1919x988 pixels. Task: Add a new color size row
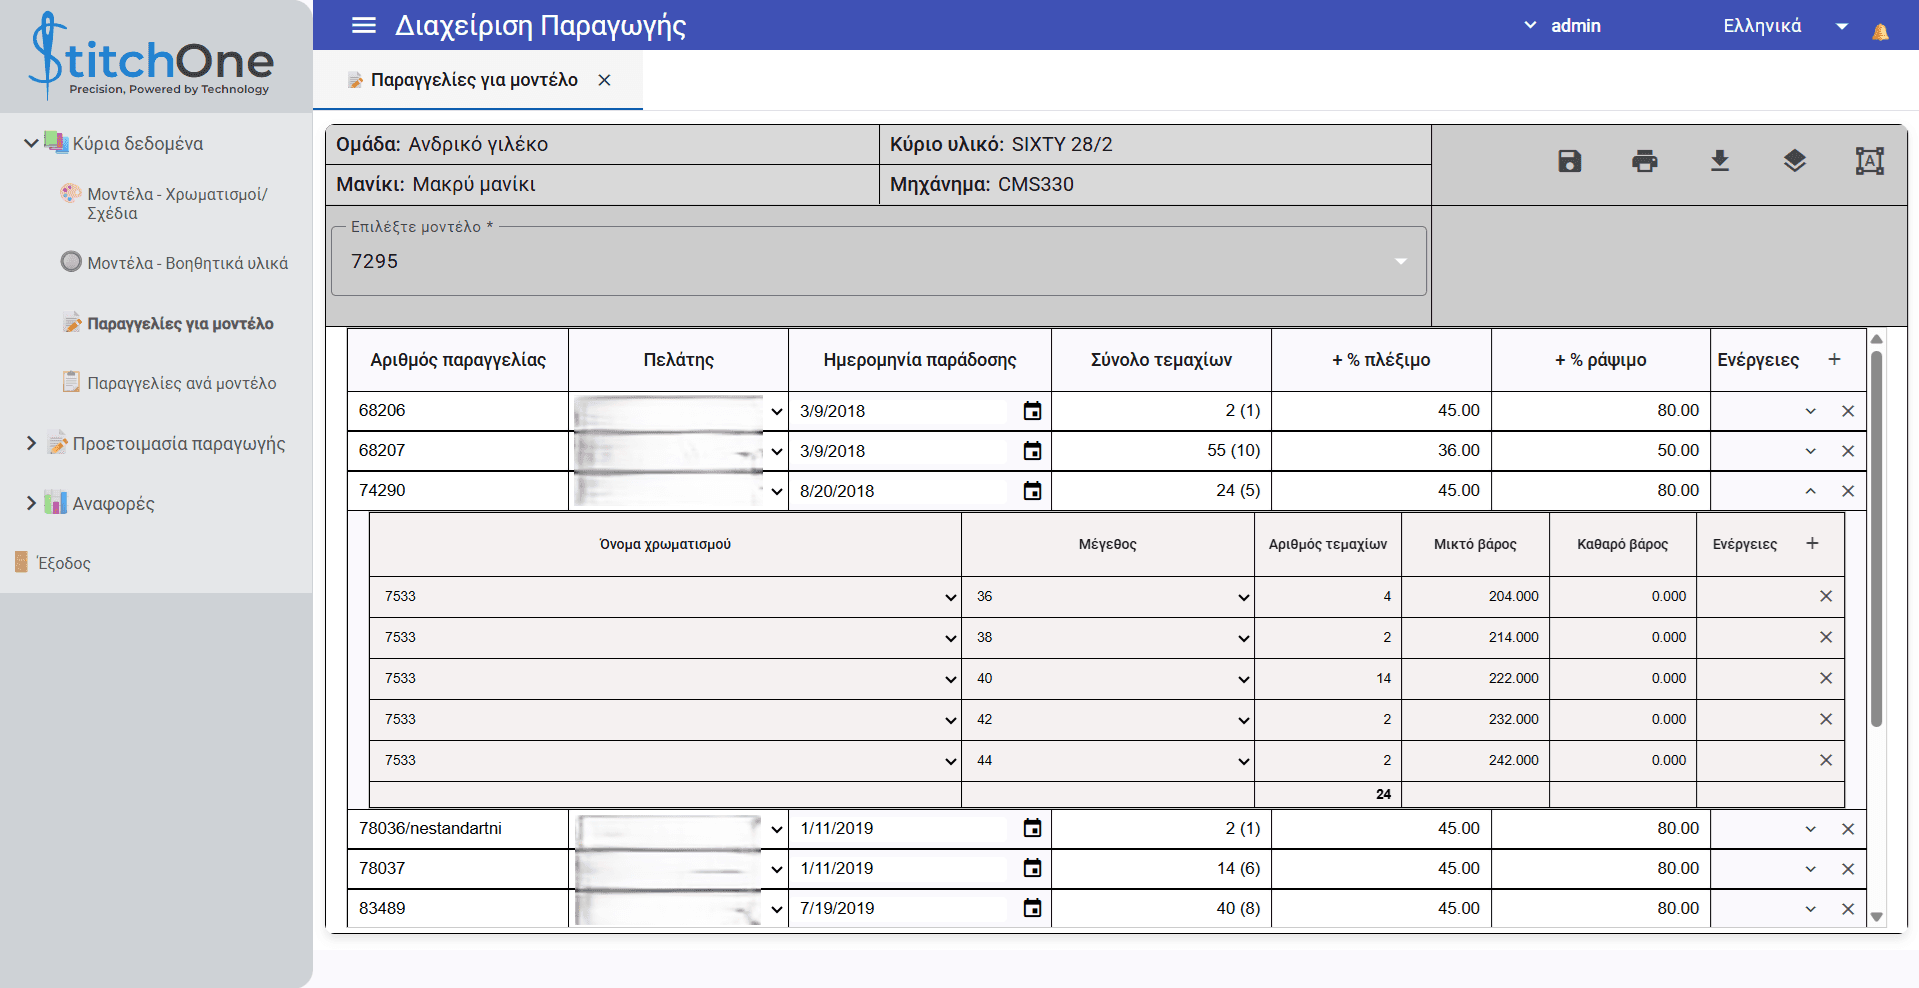pyautogui.click(x=1812, y=543)
